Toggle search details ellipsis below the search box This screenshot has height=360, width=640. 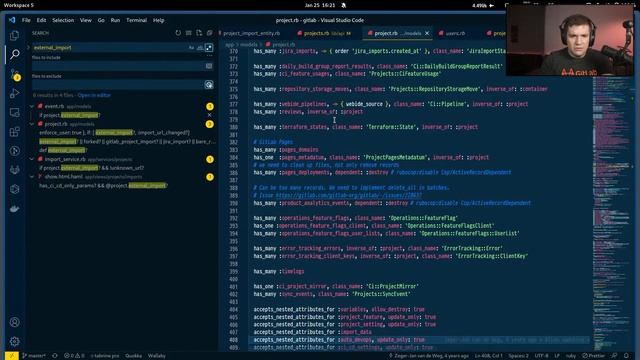[209, 56]
